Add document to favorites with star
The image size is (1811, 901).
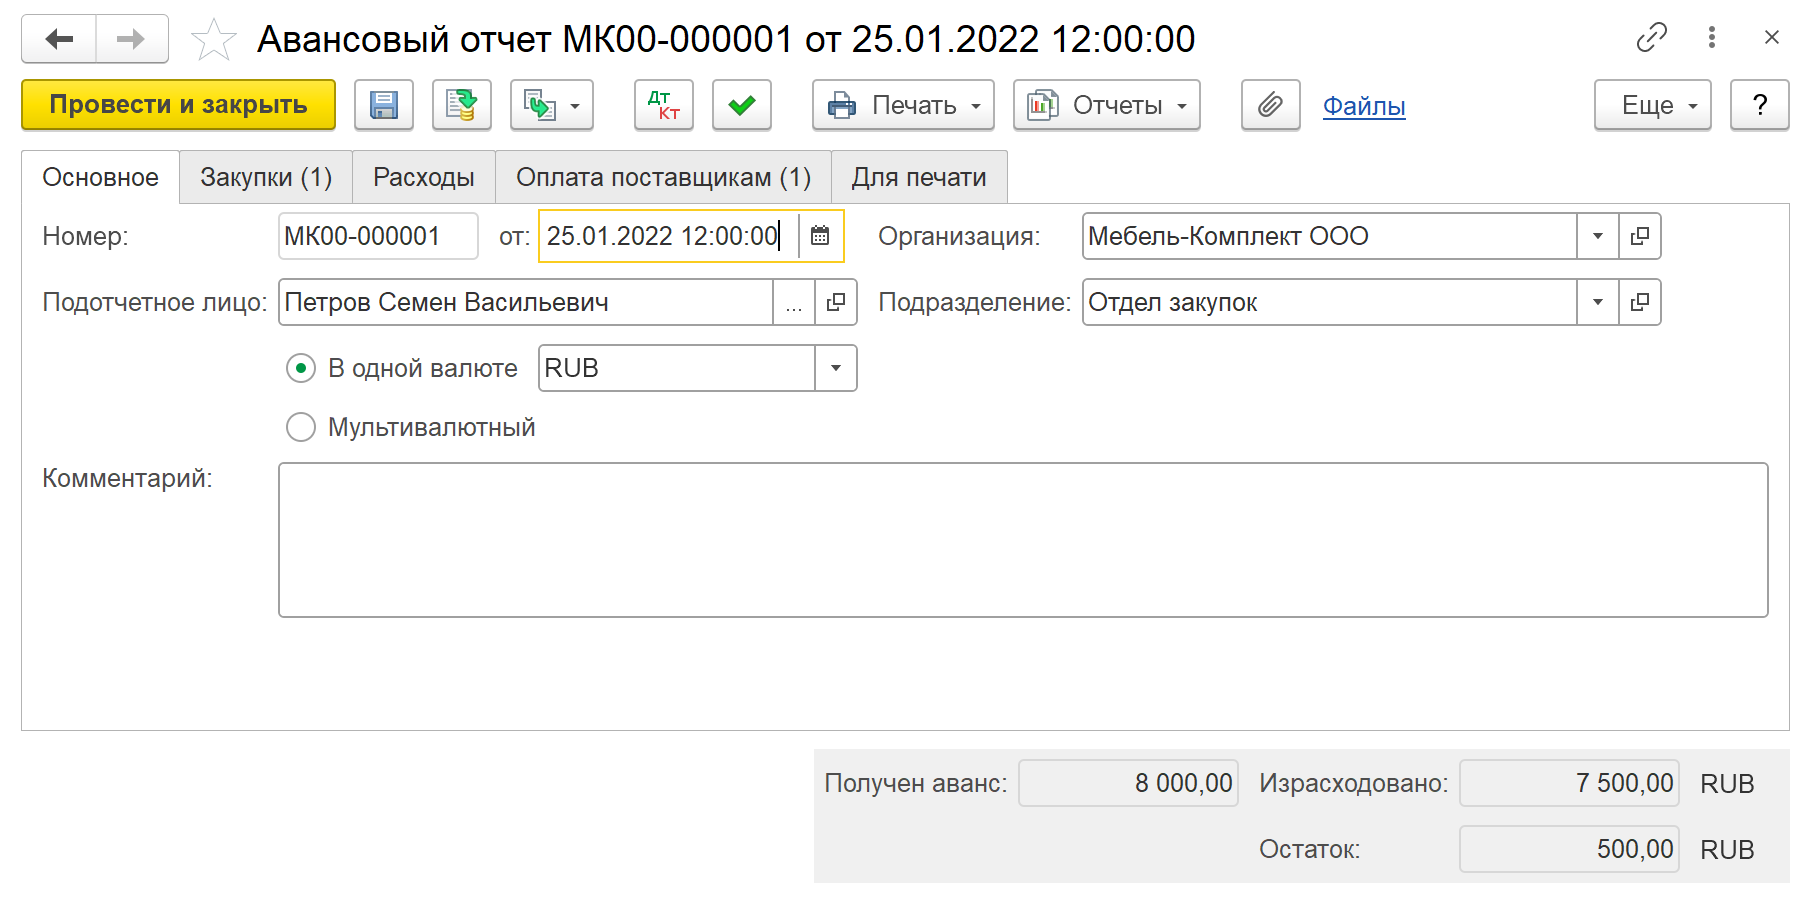point(213,40)
